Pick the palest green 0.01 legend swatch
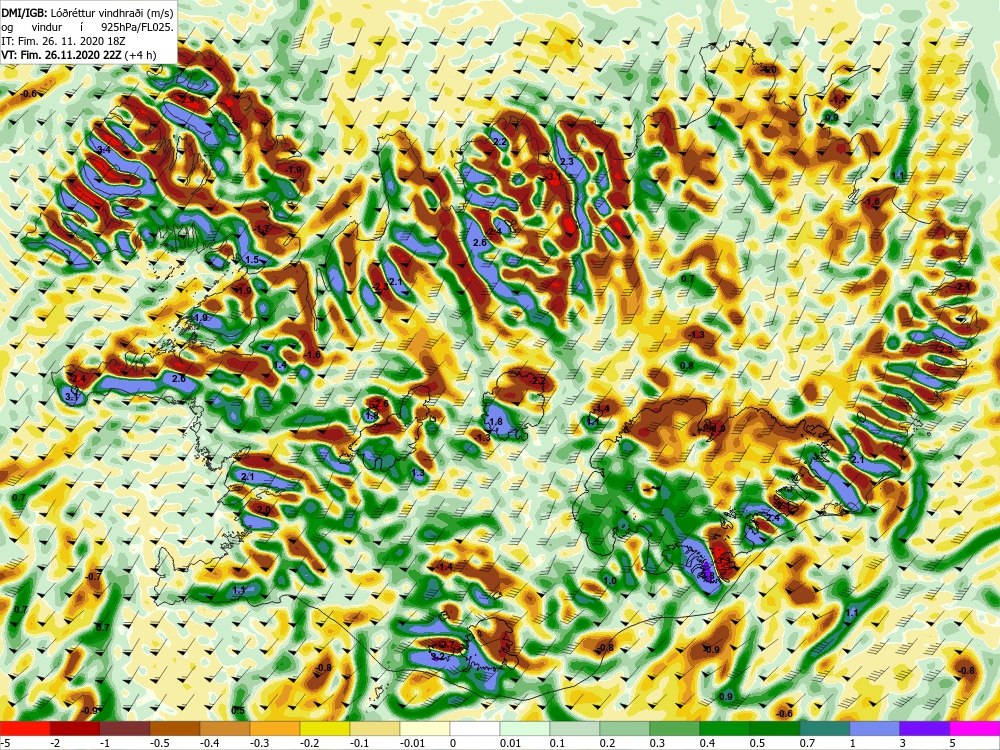This screenshot has width=1000, height=750. (x=525, y=729)
